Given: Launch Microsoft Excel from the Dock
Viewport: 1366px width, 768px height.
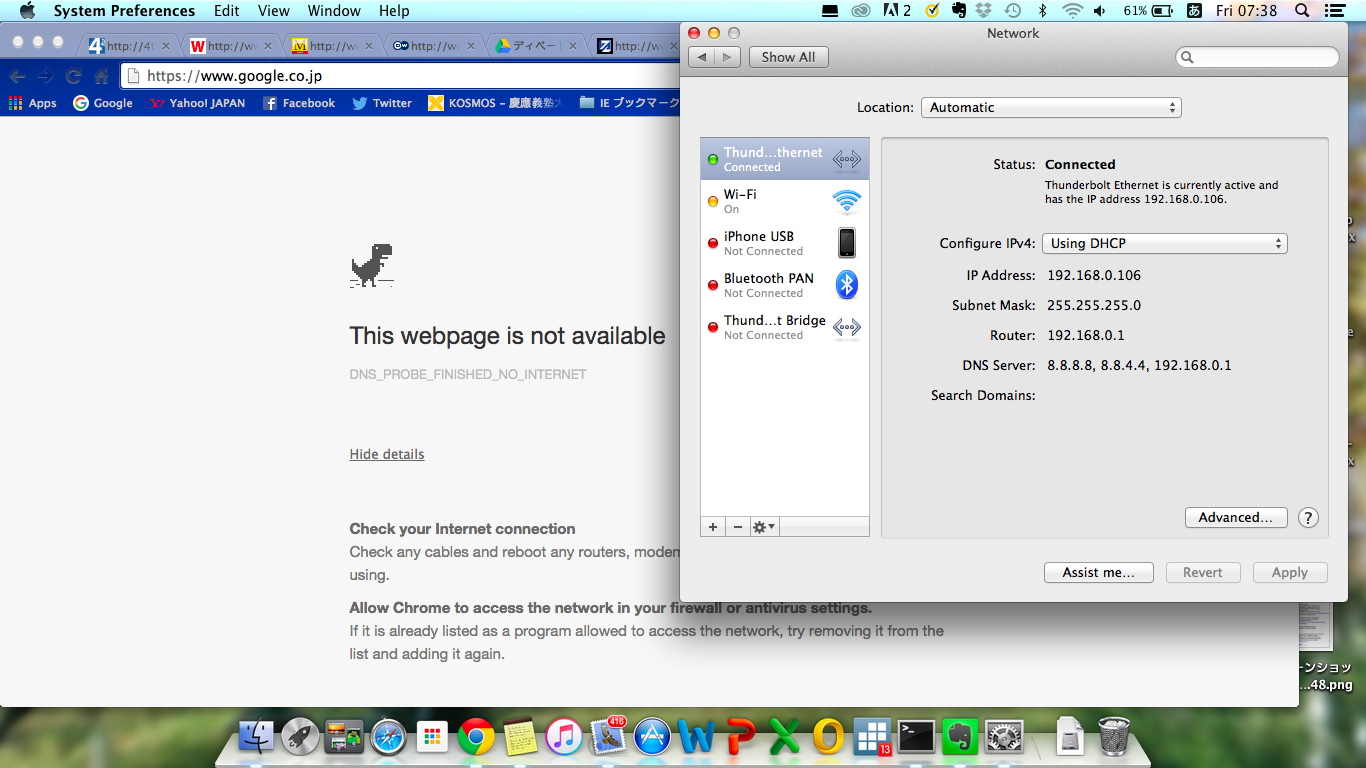Looking at the screenshot, I should [x=784, y=737].
